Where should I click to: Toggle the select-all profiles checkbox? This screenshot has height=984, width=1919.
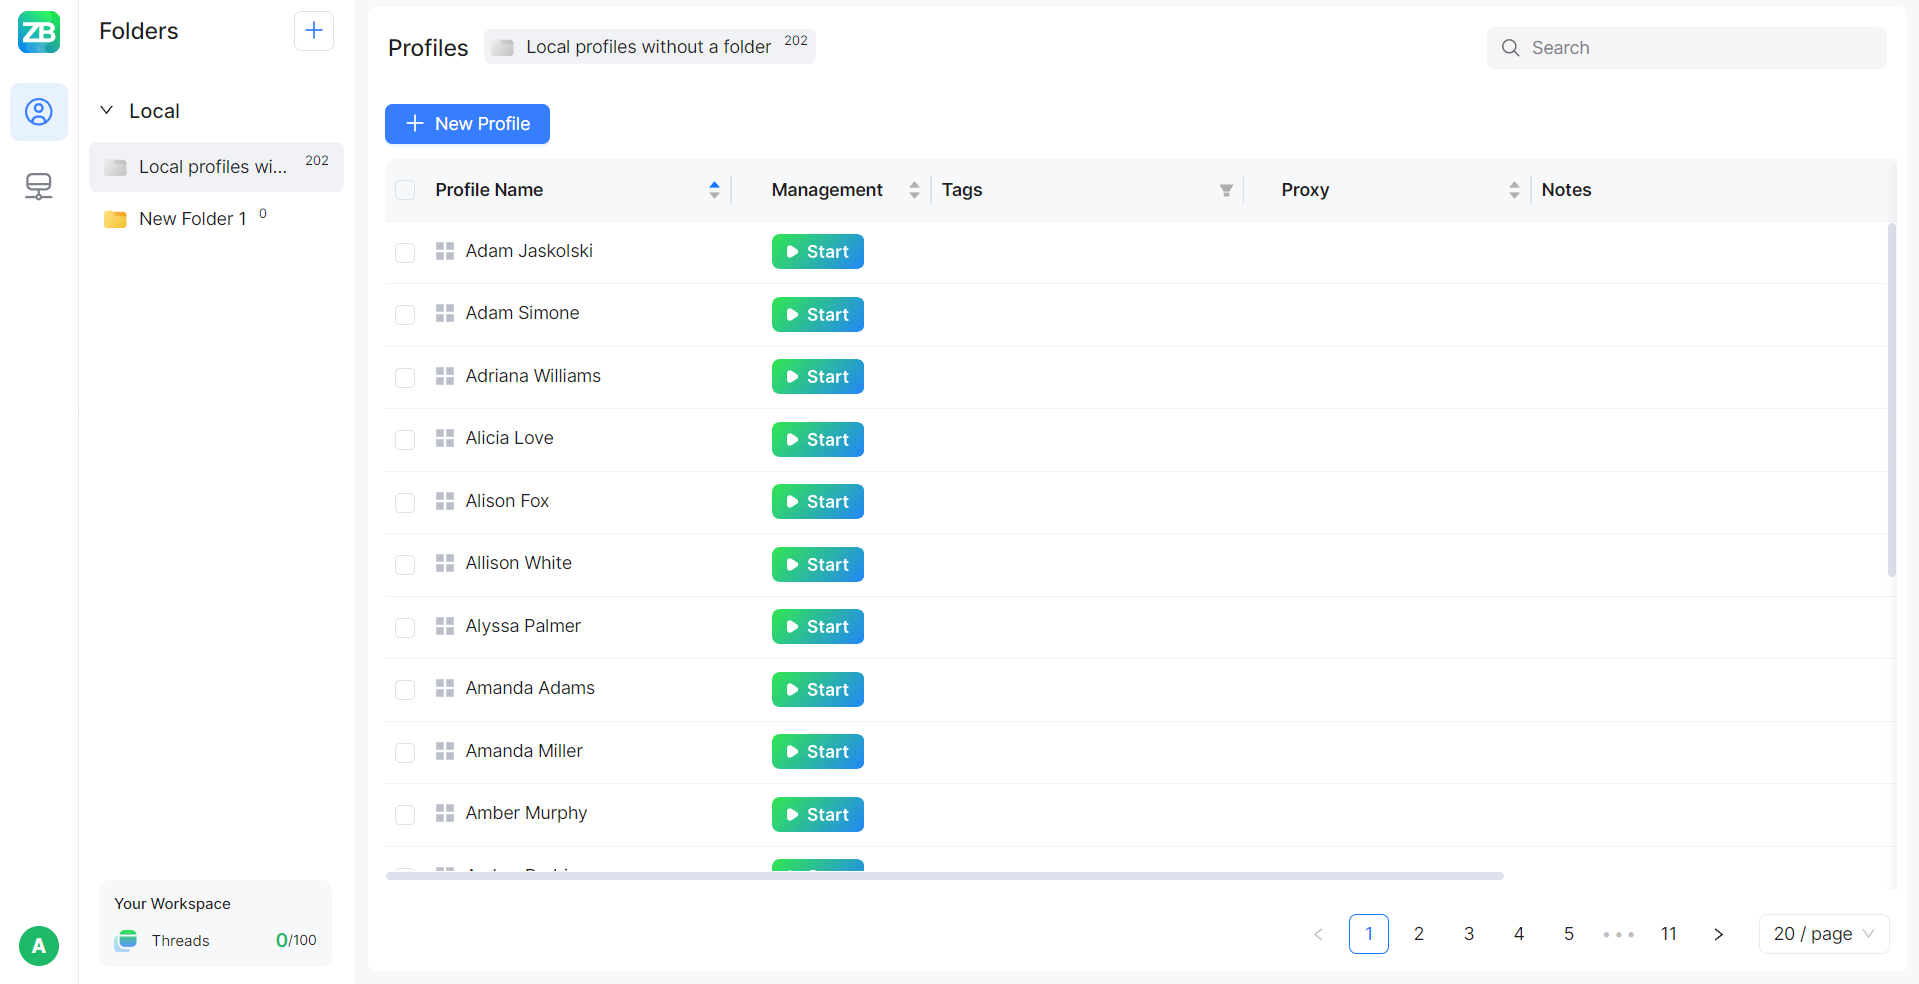click(405, 190)
